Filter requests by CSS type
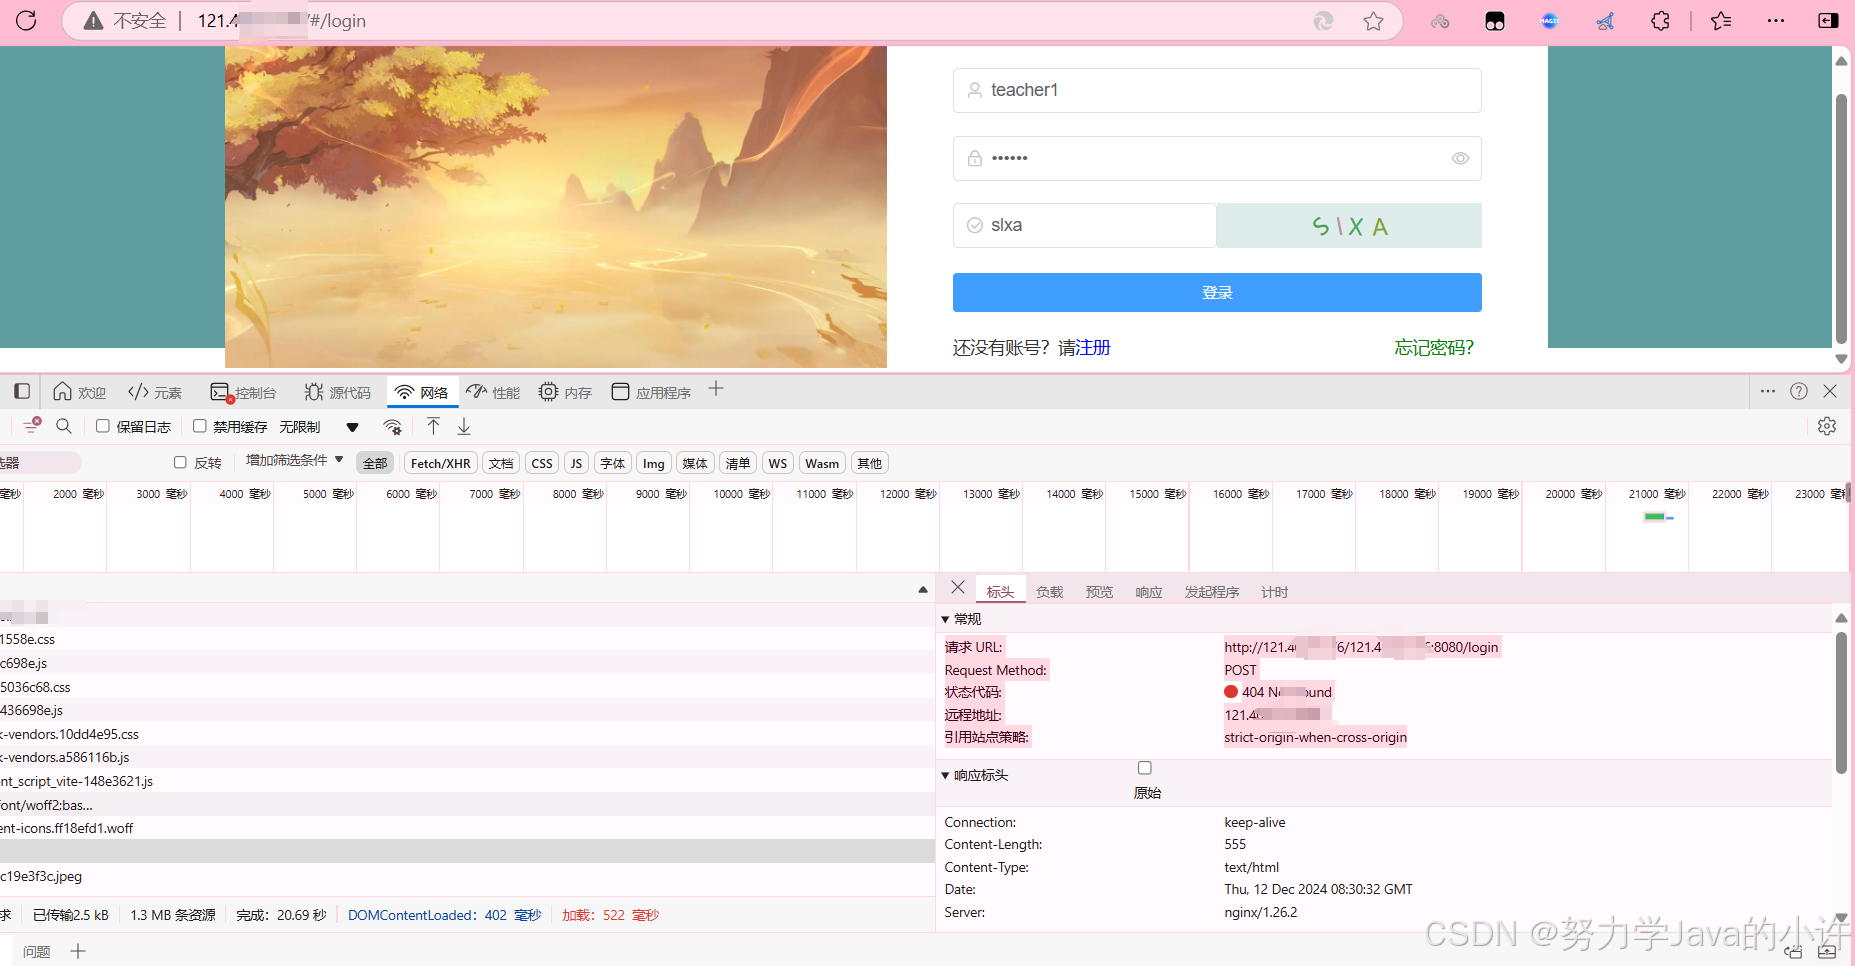This screenshot has height=966, width=1855. (542, 463)
